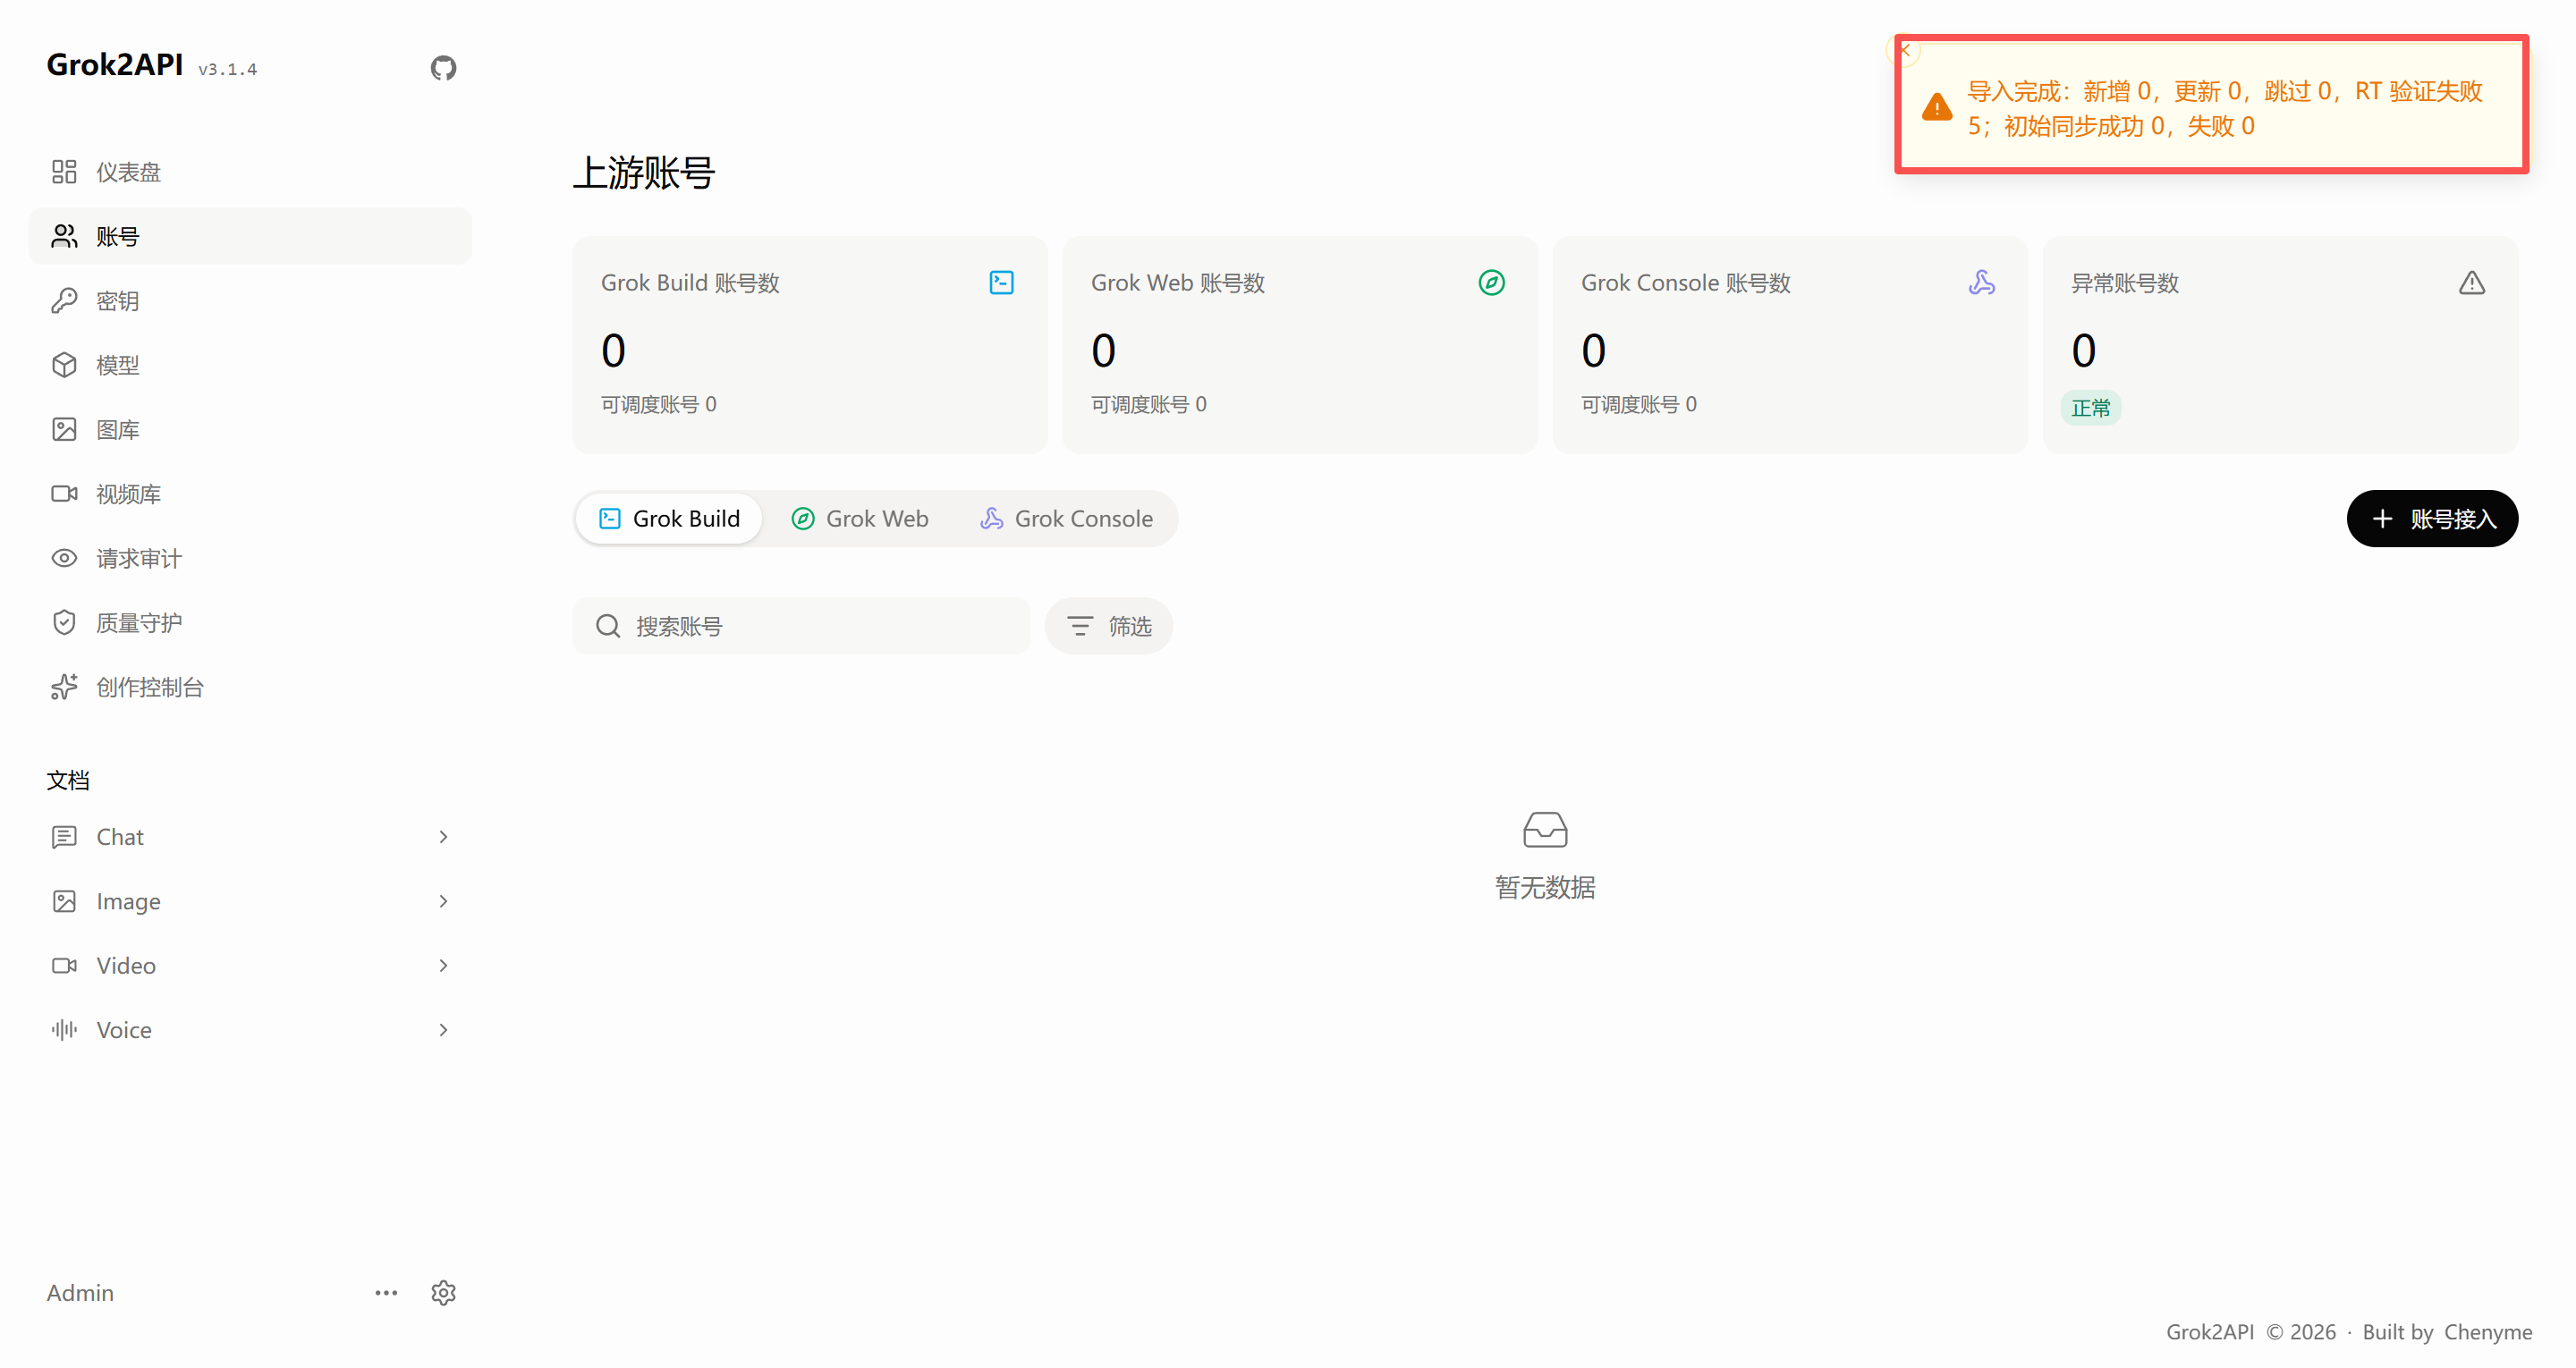Click the Grok Web 账号数 card title

tap(1178, 283)
